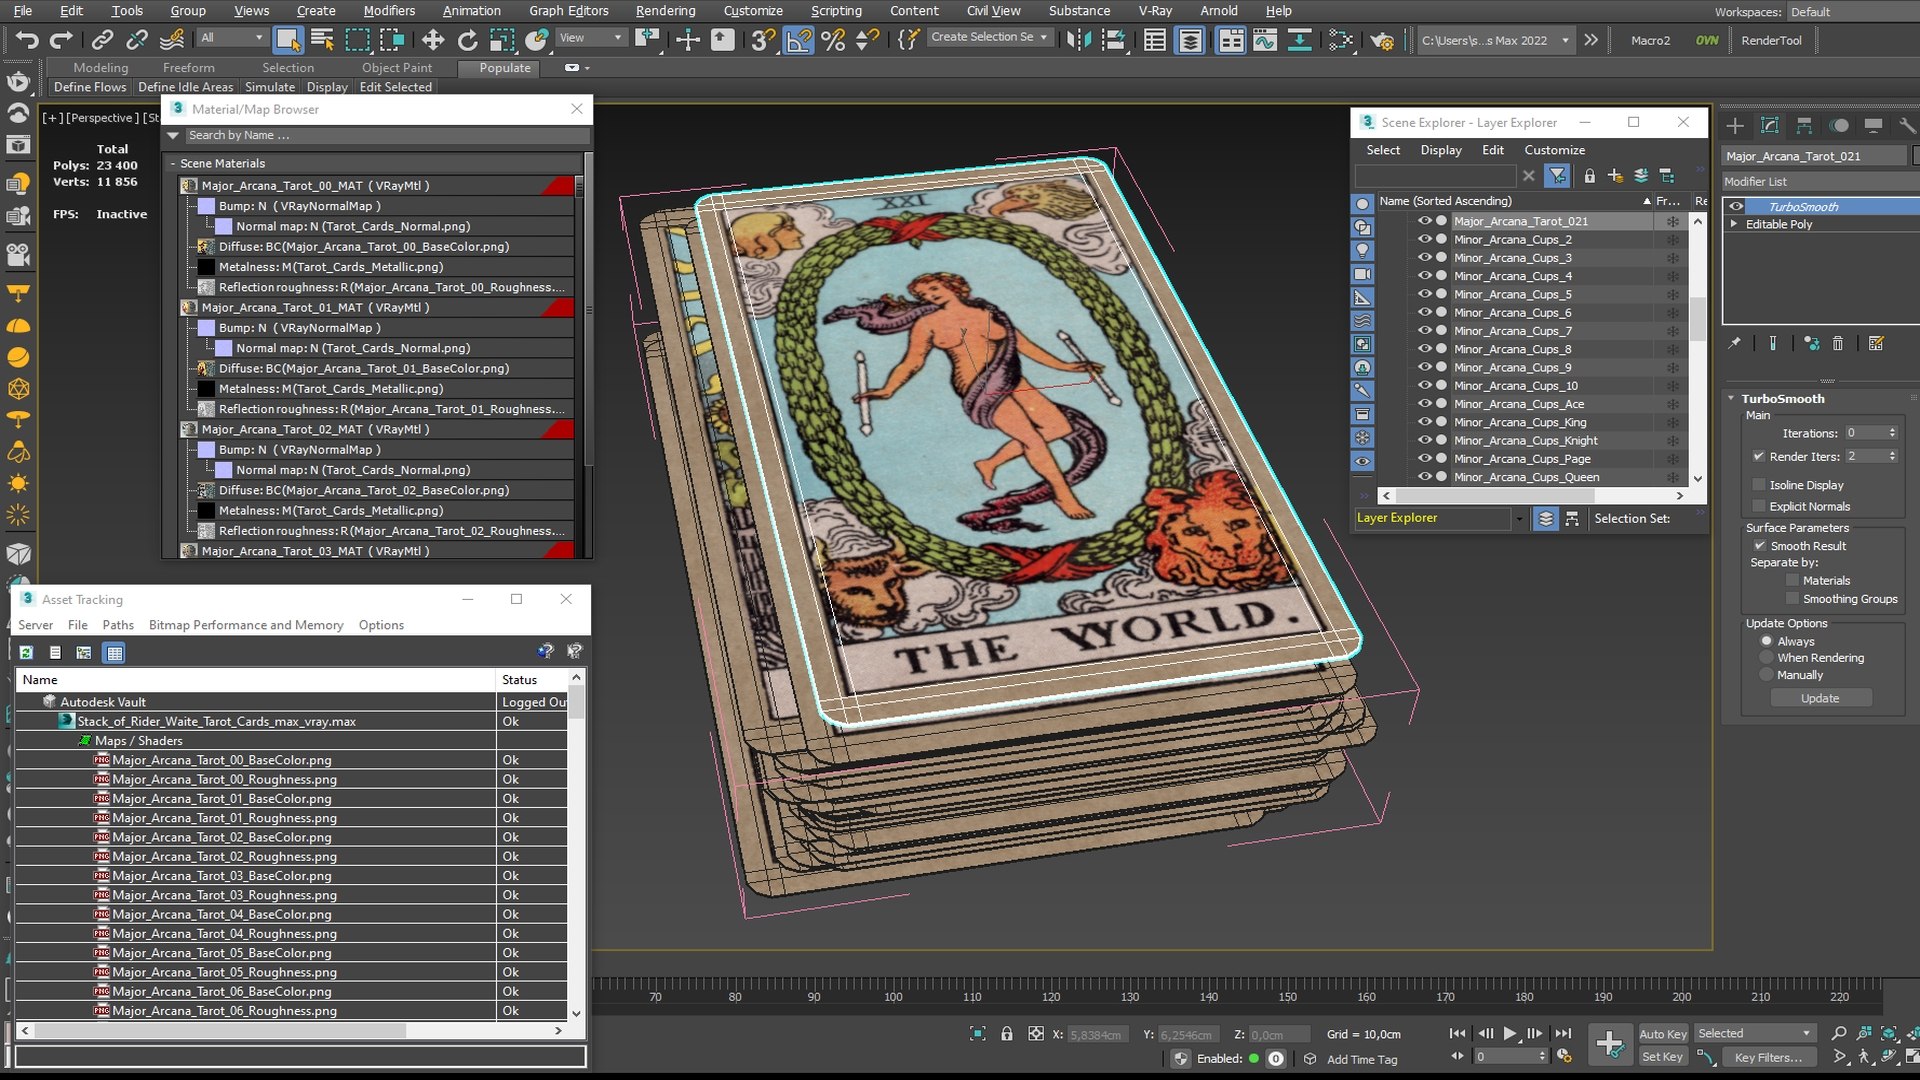Click Material Browser Search by Name field
This screenshot has width=1920, height=1080.
coord(387,135)
